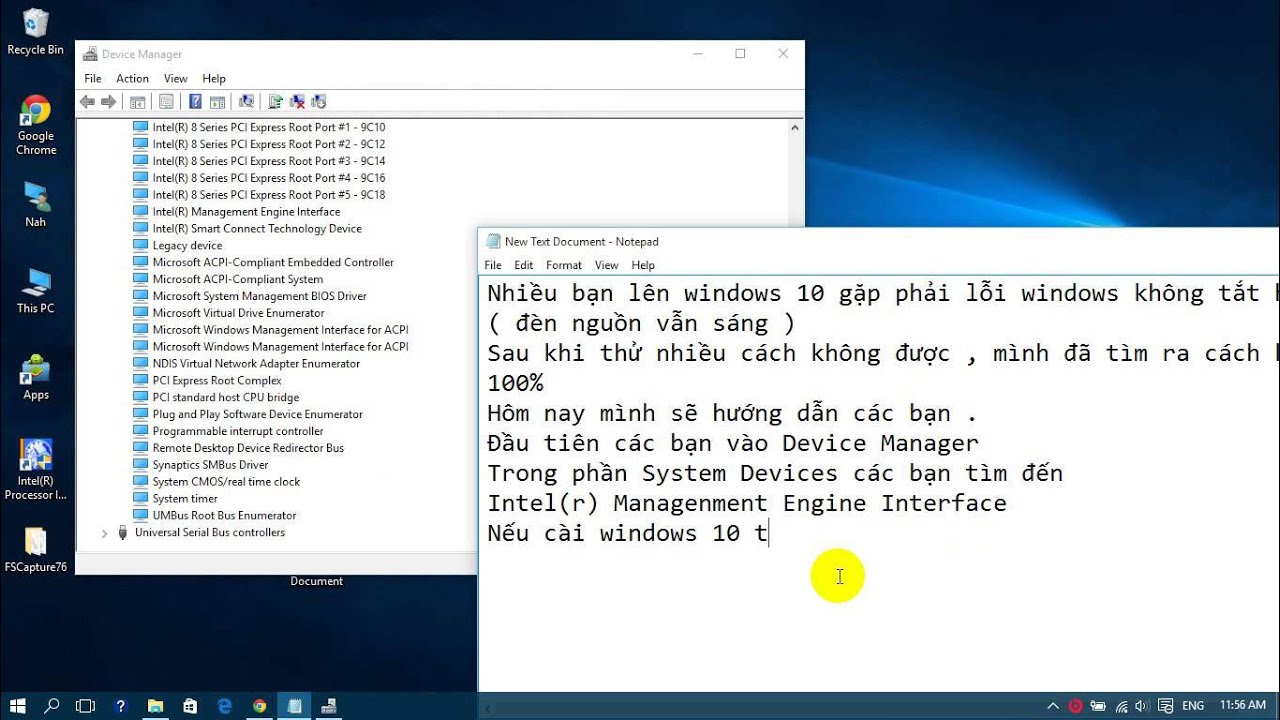
Task: Open the Help menu in Device Manager
Action: pyautogui.click(x=214, y=78)
